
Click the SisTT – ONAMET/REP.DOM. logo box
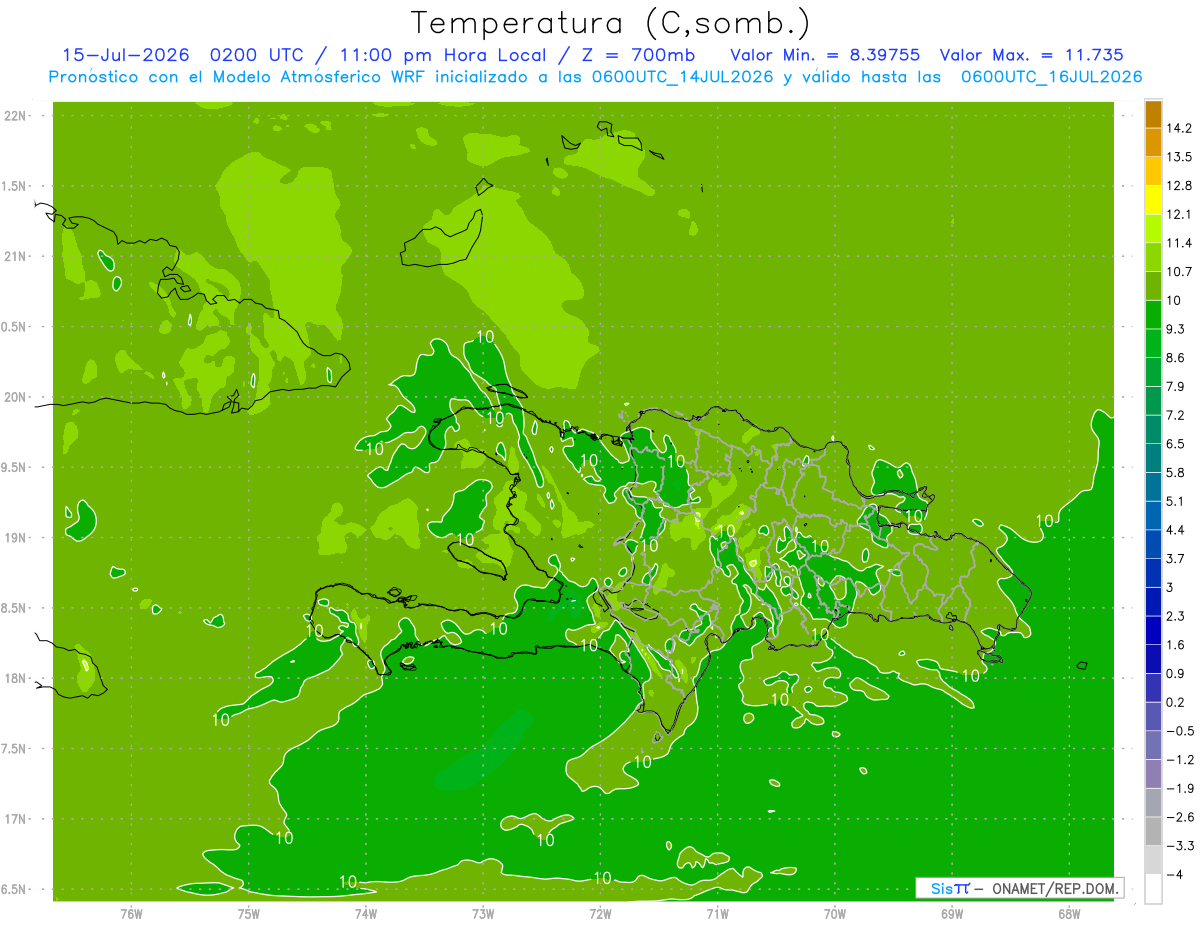point(1019,888)
